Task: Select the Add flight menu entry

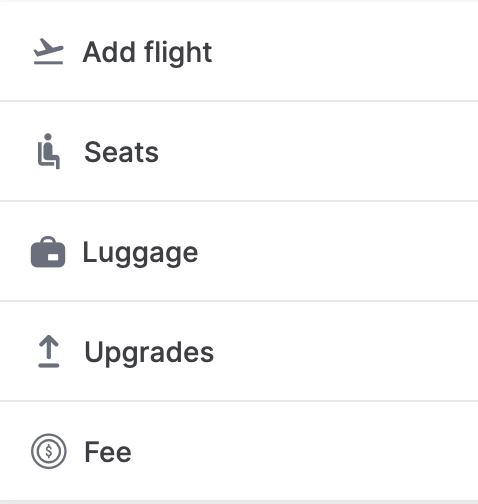Action: (x=239, y=51)
